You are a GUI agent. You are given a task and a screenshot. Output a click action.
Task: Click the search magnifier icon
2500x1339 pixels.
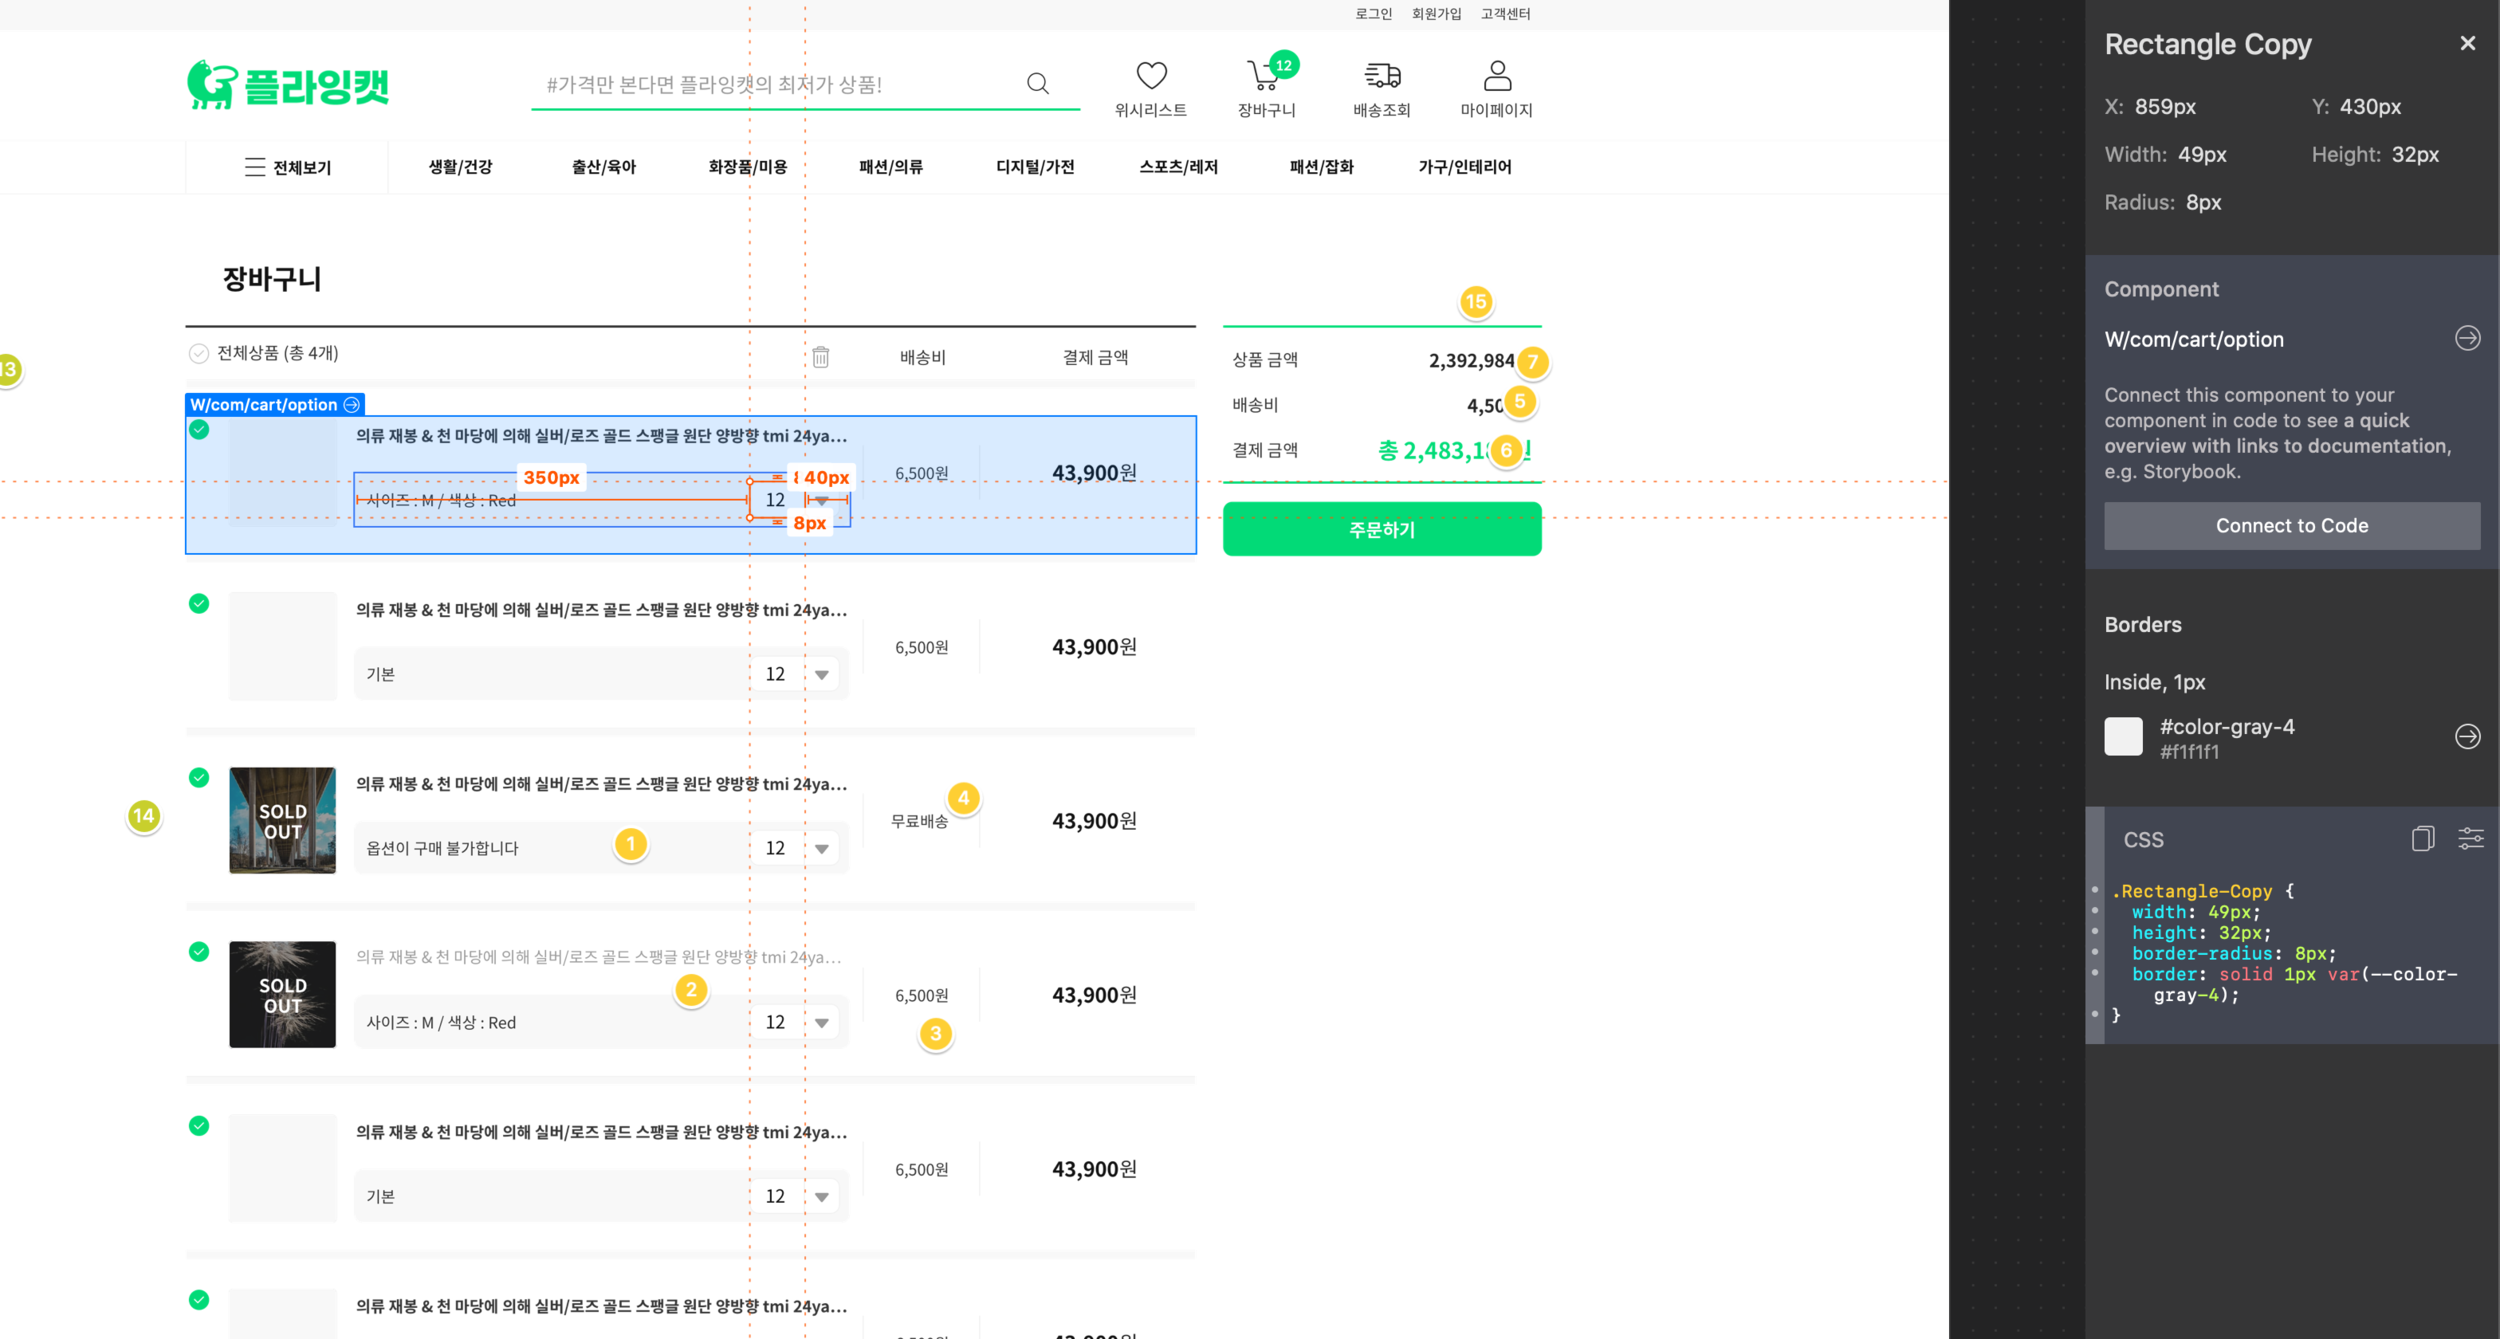1037,84
